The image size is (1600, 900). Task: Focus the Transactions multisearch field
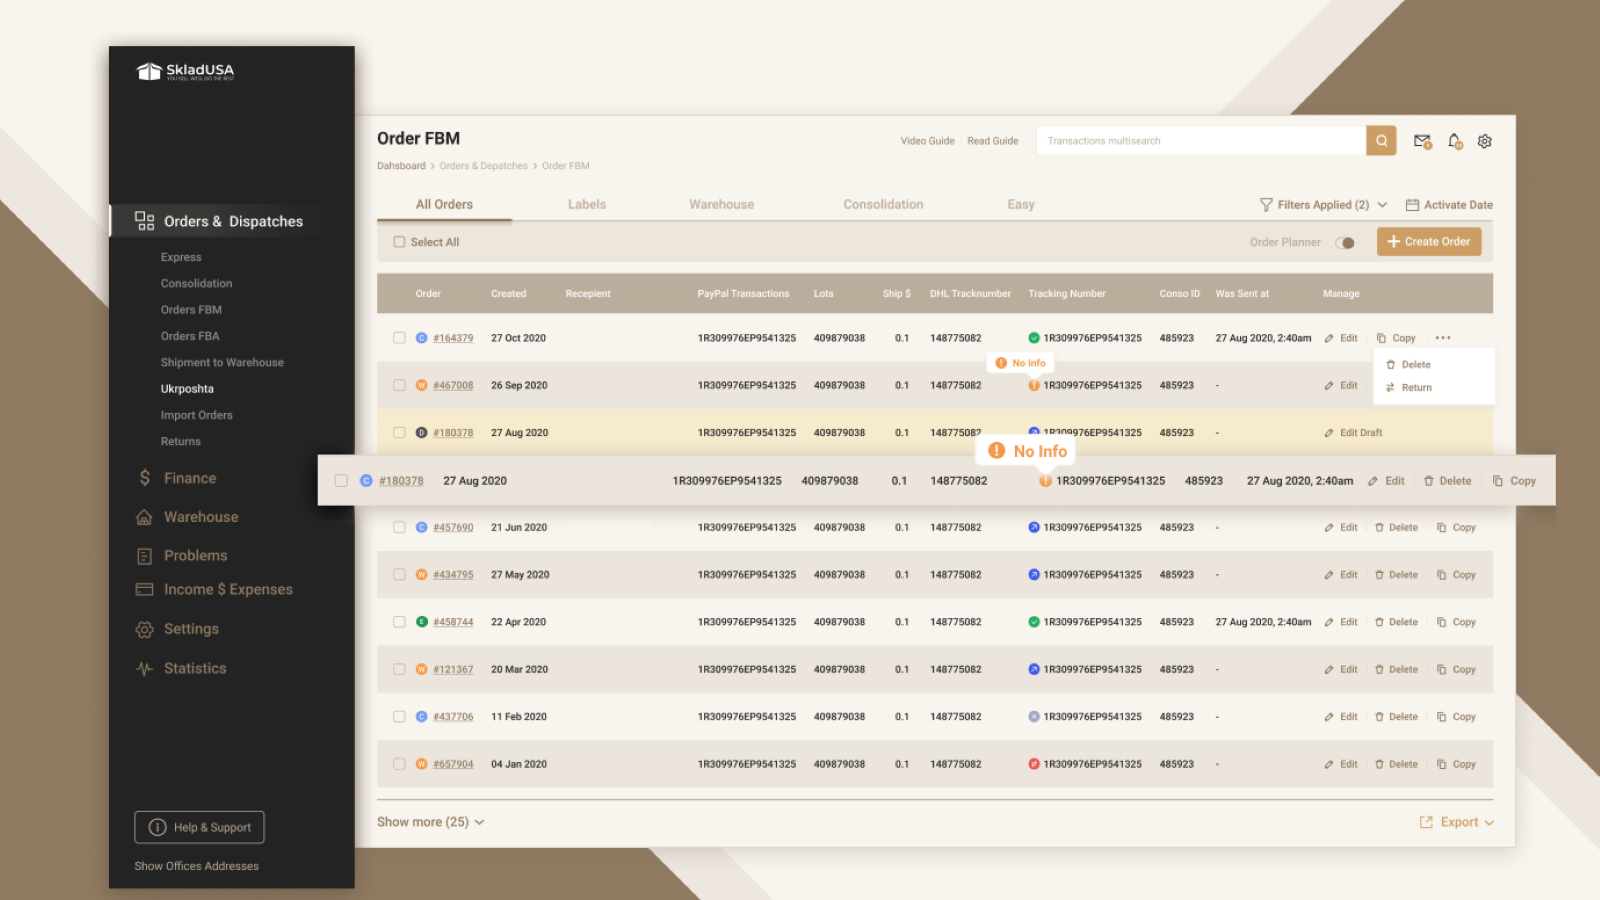pos(1201,141)
